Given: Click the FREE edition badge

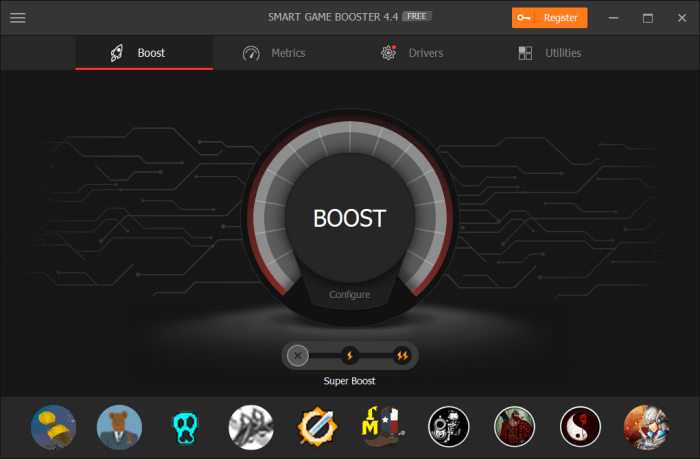Looking at the screenshot, I should tap(417, 17).
